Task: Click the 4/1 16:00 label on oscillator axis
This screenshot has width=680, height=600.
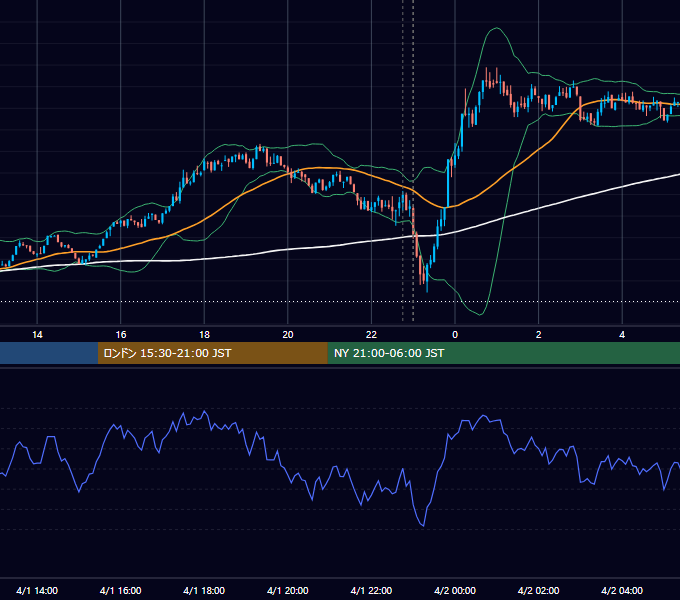Action: pos(121,590)
